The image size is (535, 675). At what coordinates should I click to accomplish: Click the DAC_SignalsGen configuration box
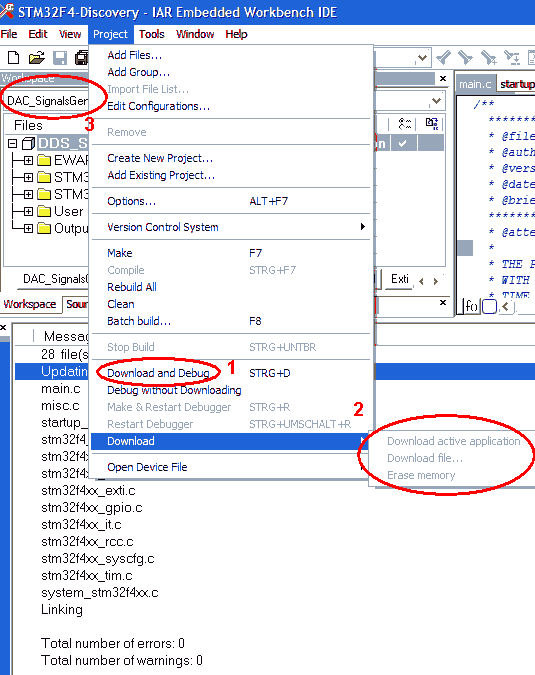(46, 101)
